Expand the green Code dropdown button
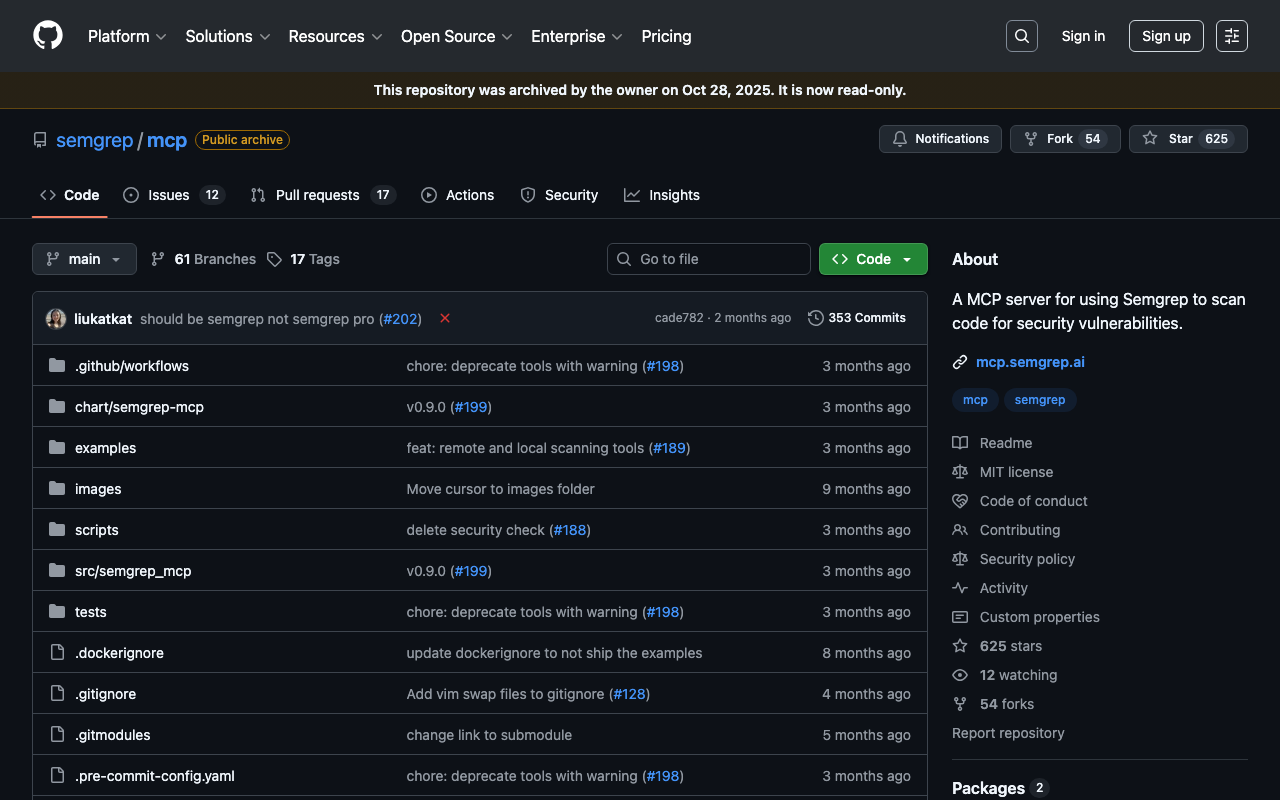The width and height of the screenshot is (1280, 800). point(873,259)
